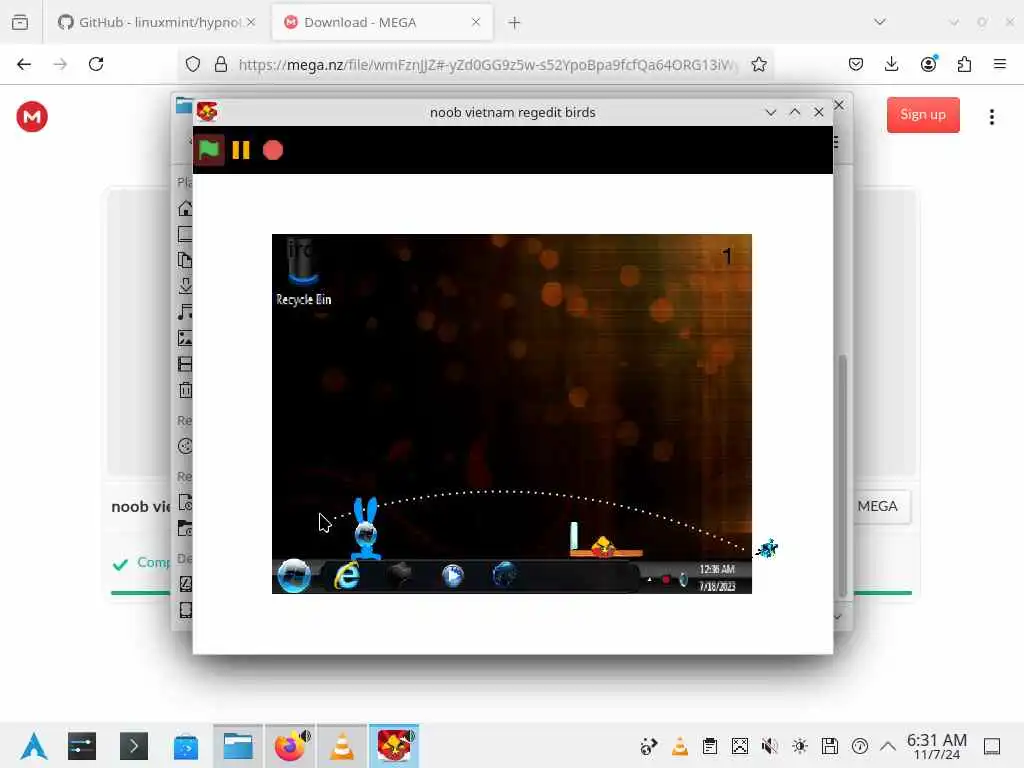Open the VLC cone icon in the system tray
This screenshot has width=1024, height=768.
[680, 746]
